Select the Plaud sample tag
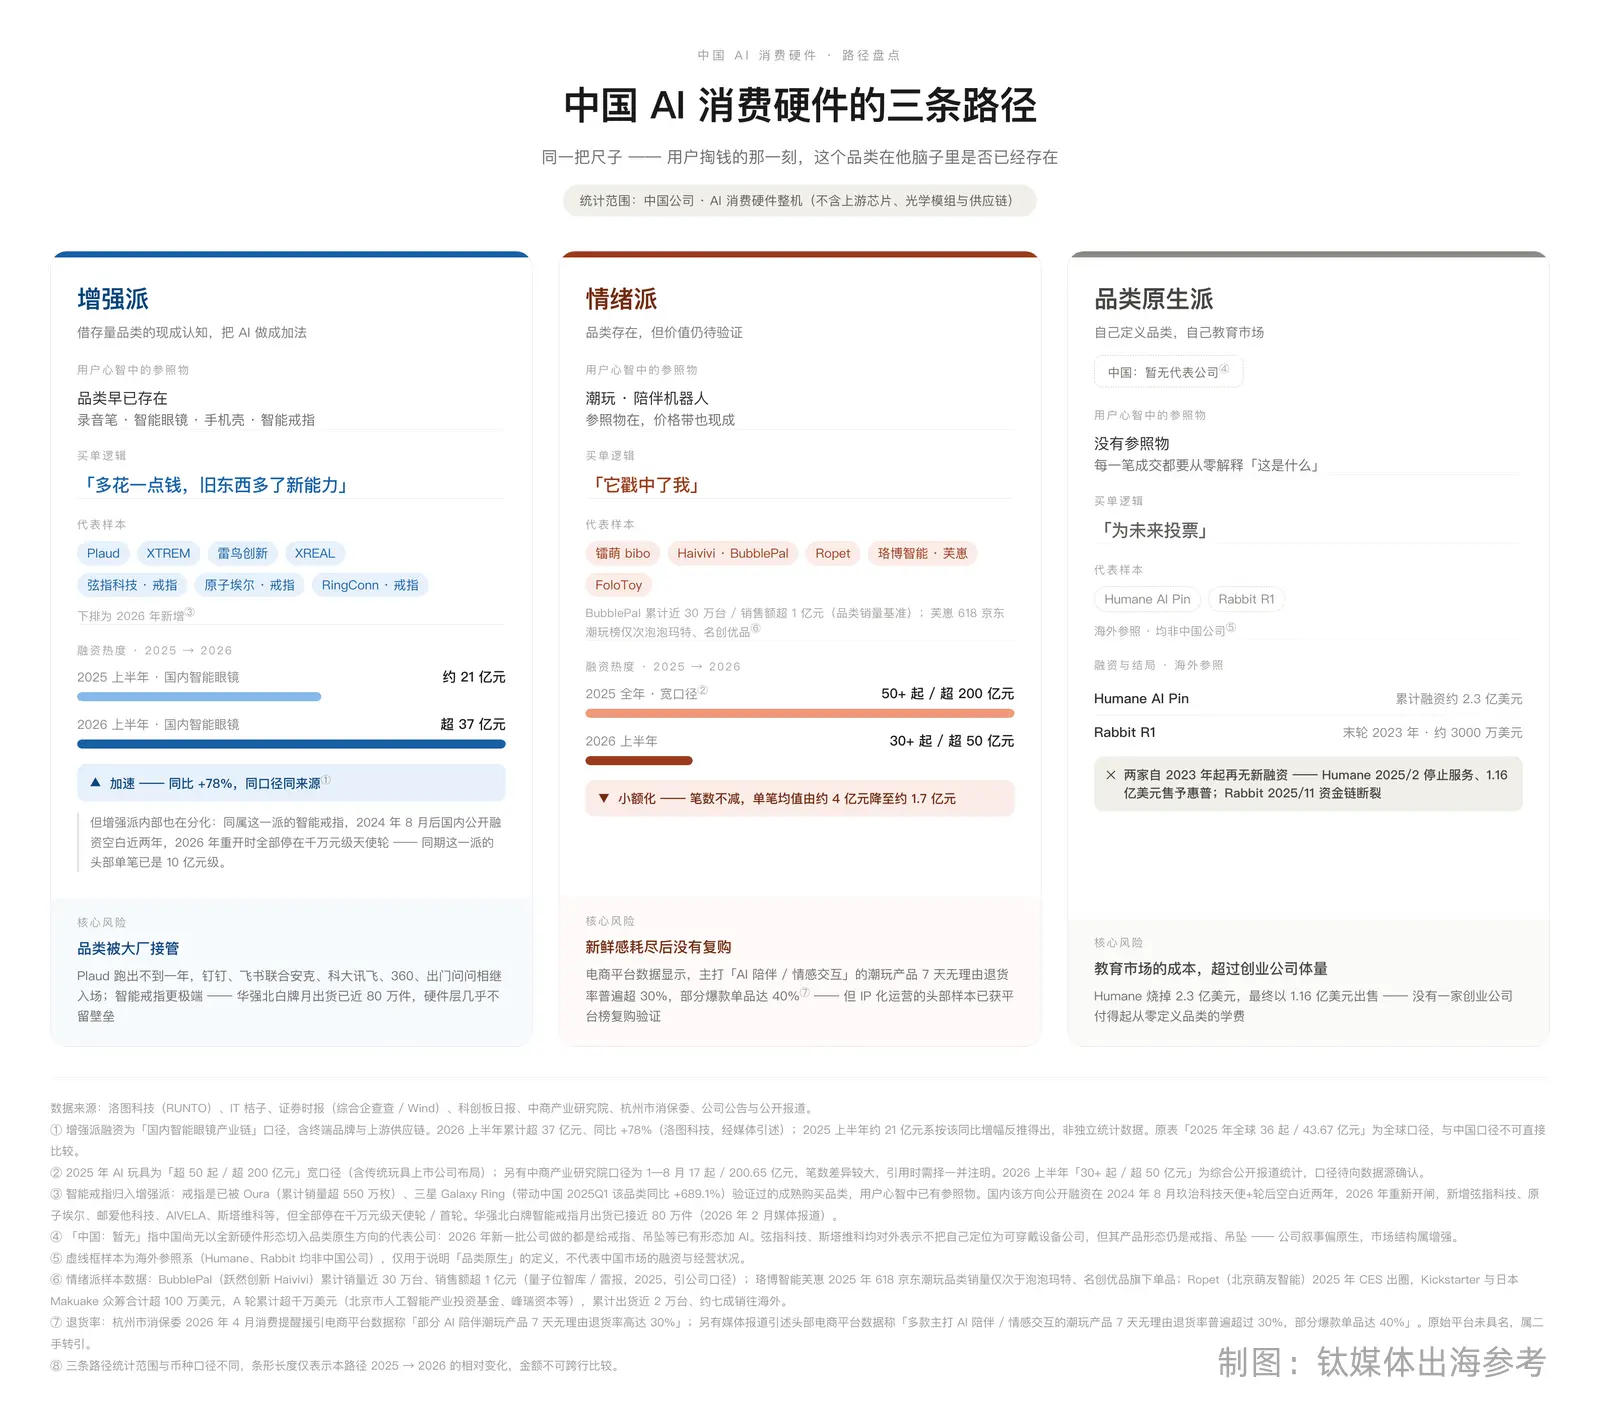Image resolution: width=1600 pixels, height=1421 pixels. [103, 553]
